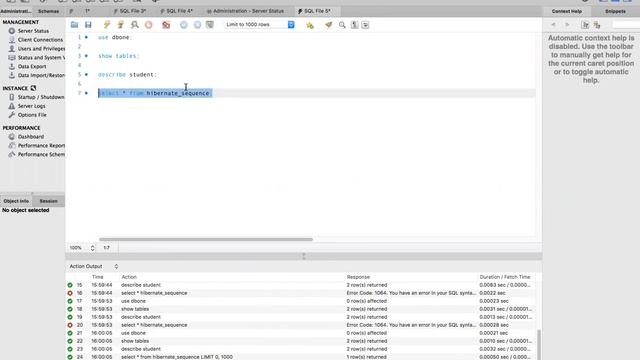640x360 pixels.
Task: Select output row 24 select LIMIT action
Action: 177,357
